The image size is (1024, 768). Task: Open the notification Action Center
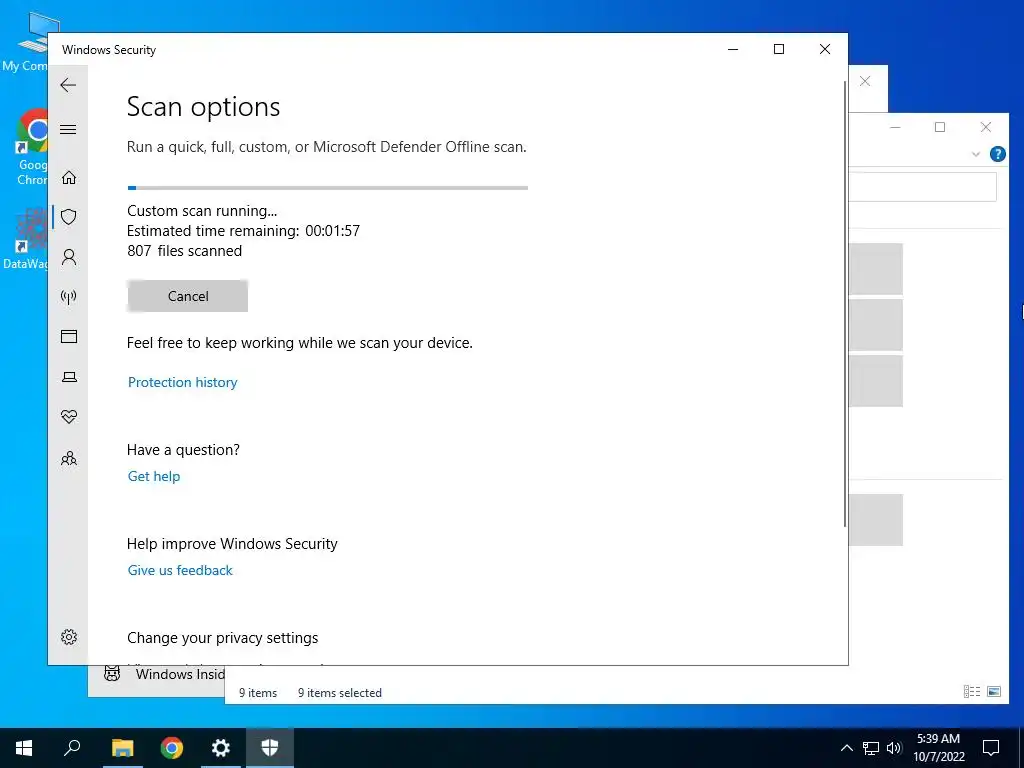[x=991, y=748]
